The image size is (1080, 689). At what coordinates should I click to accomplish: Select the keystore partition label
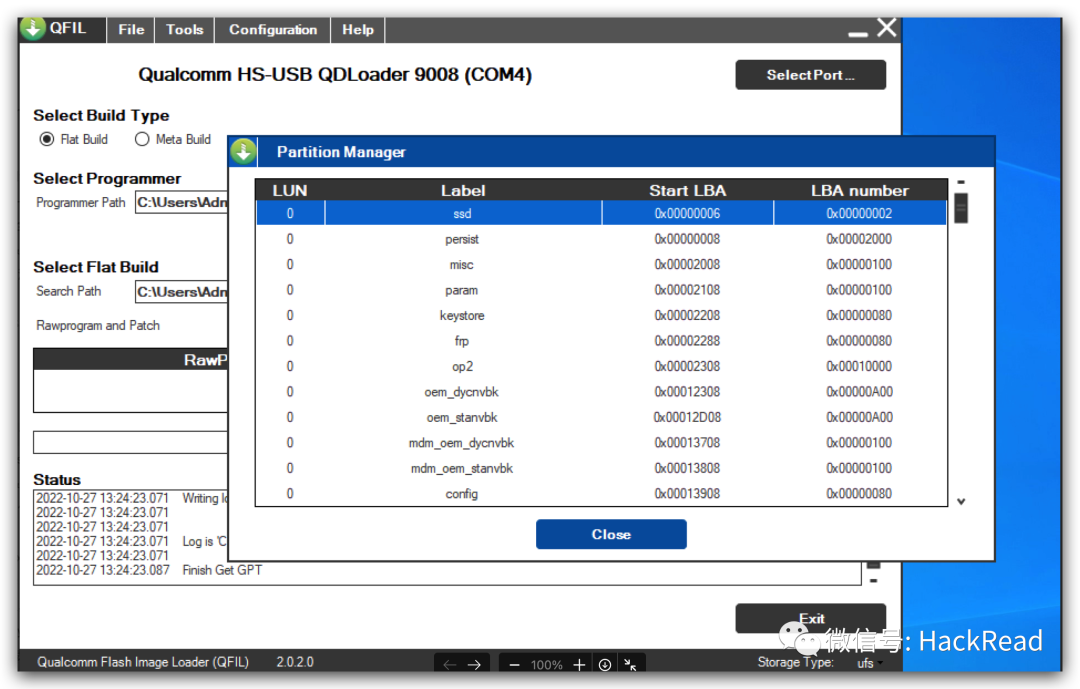coord(462,316)
